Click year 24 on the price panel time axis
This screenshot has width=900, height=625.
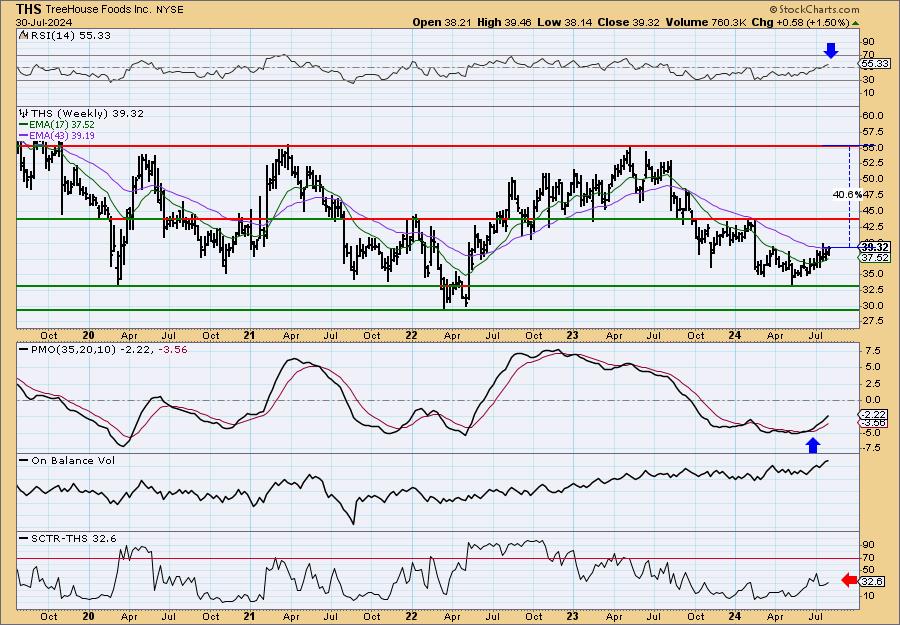[735, 335]
